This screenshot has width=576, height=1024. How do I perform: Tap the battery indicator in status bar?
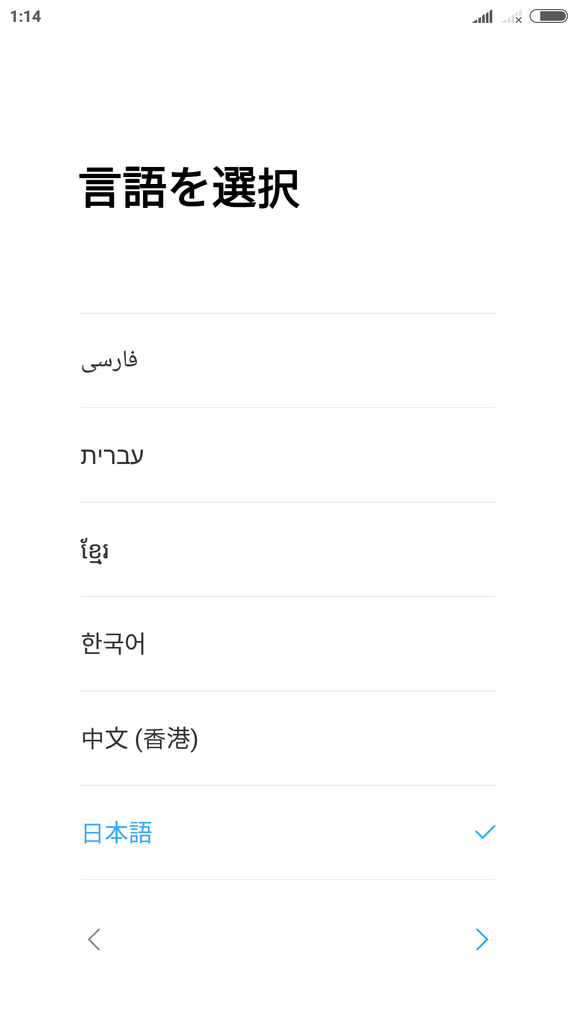[549, 16]
